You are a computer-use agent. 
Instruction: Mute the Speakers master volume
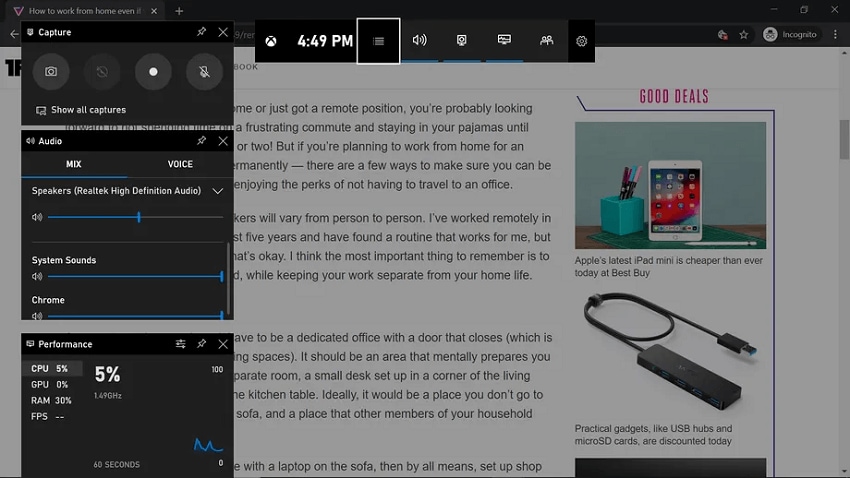coord(37,217)
